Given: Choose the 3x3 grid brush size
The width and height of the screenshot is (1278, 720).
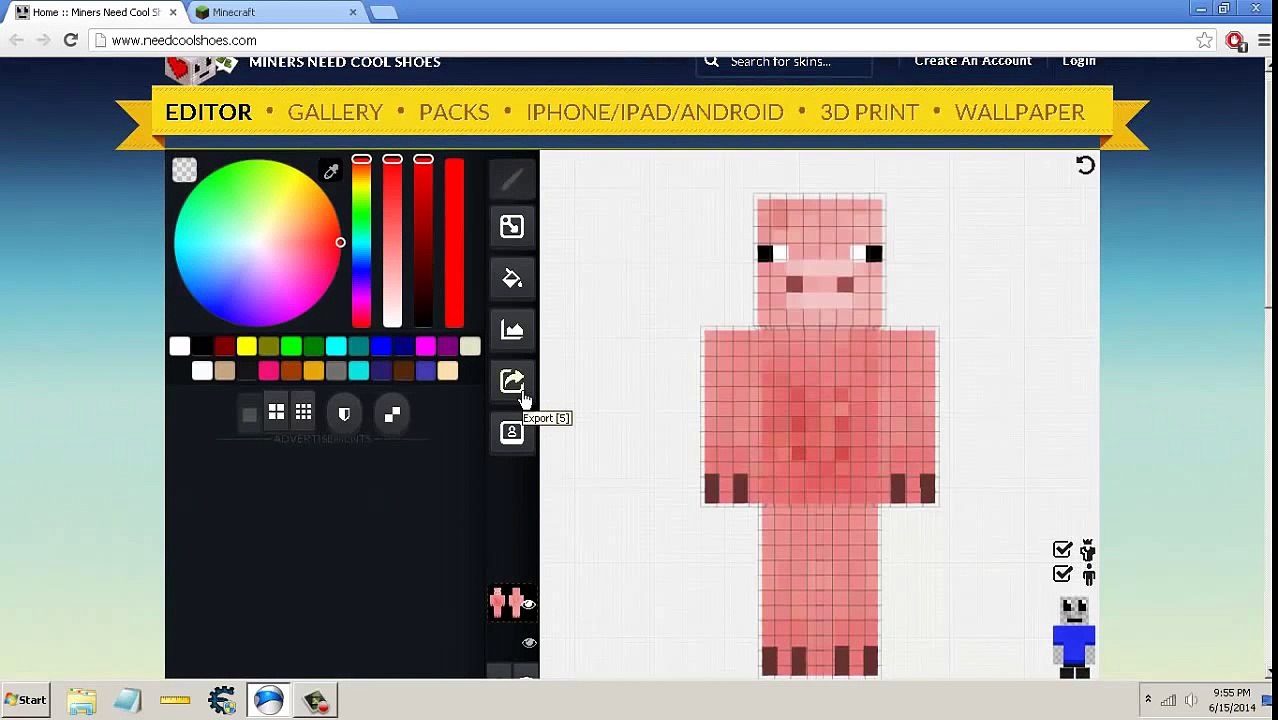Looking at the screenshot, I should pos(303,413).
